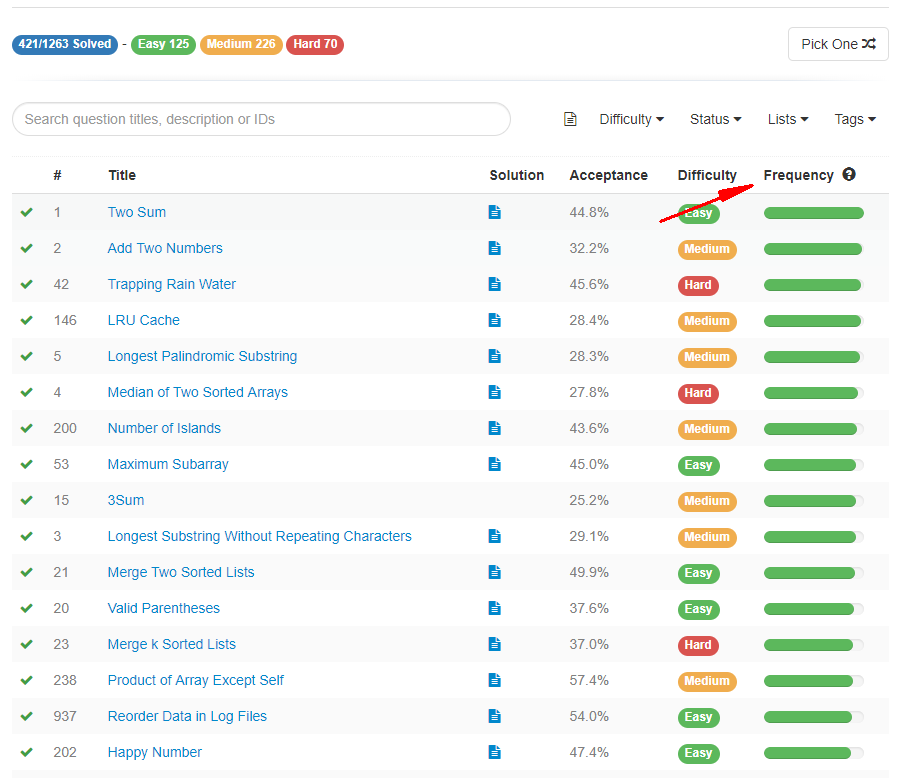Open the Tags dropdown menu

coord(854,119)
